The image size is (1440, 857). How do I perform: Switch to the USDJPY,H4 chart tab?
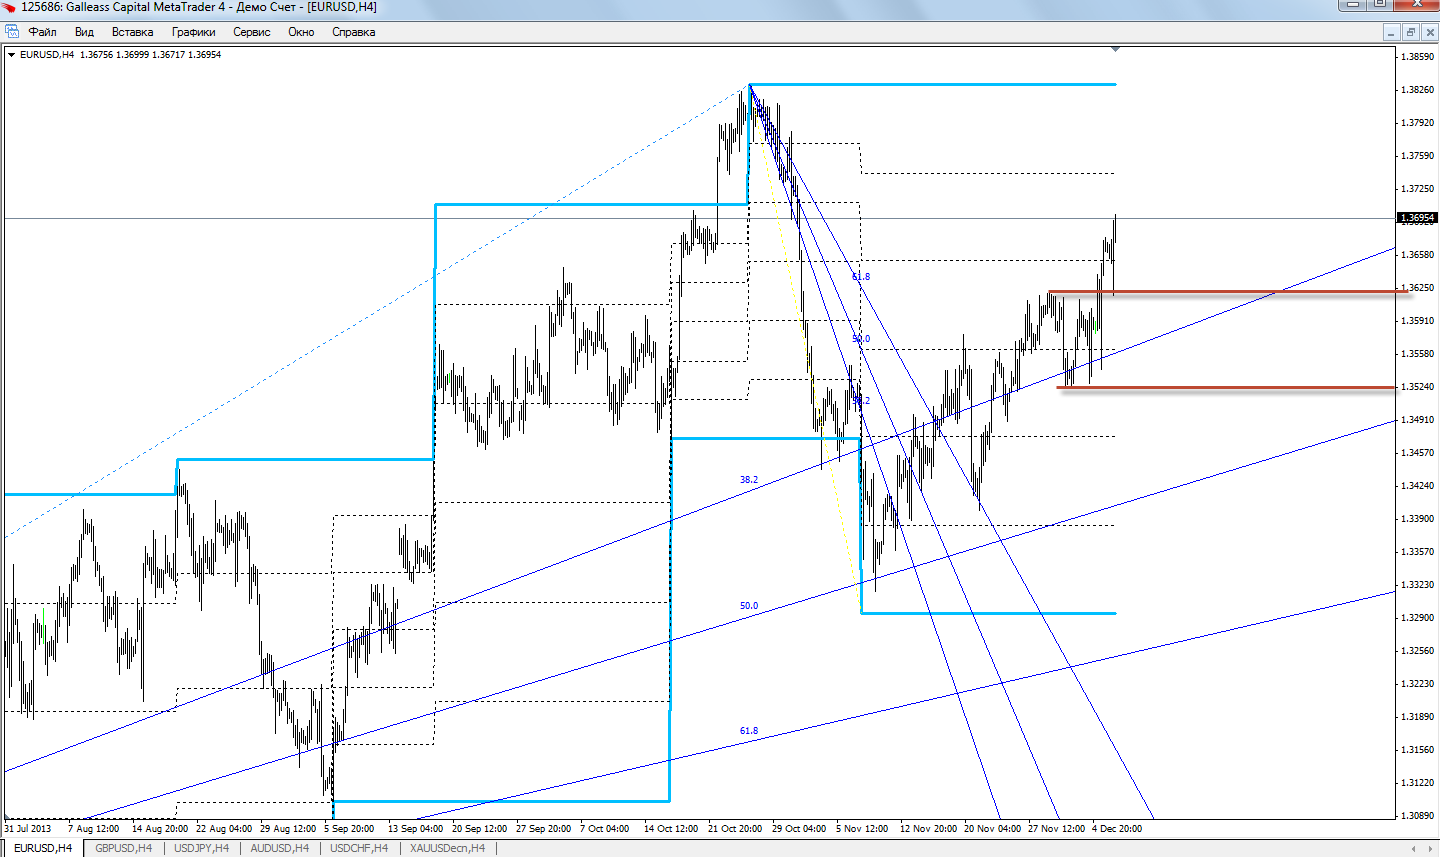[x=201, y=848]
